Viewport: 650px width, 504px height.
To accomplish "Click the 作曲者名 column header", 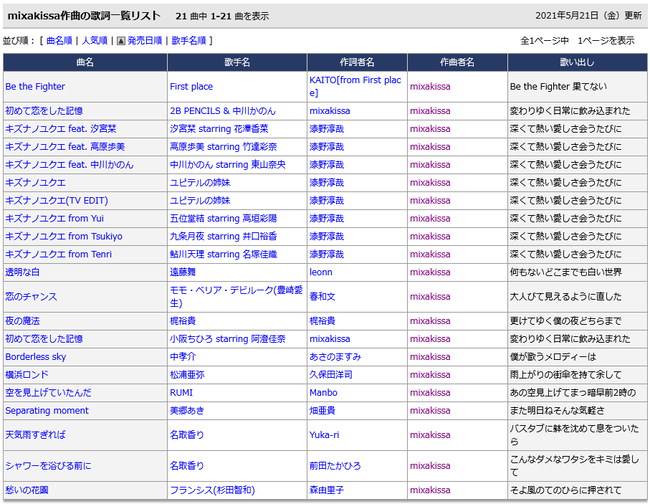I will point(457,62).
